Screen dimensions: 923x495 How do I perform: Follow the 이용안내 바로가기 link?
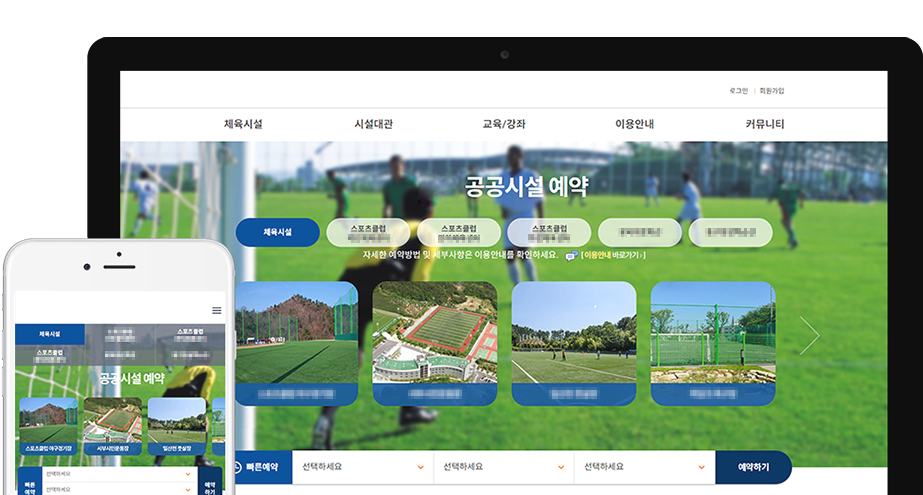(613, 255)
